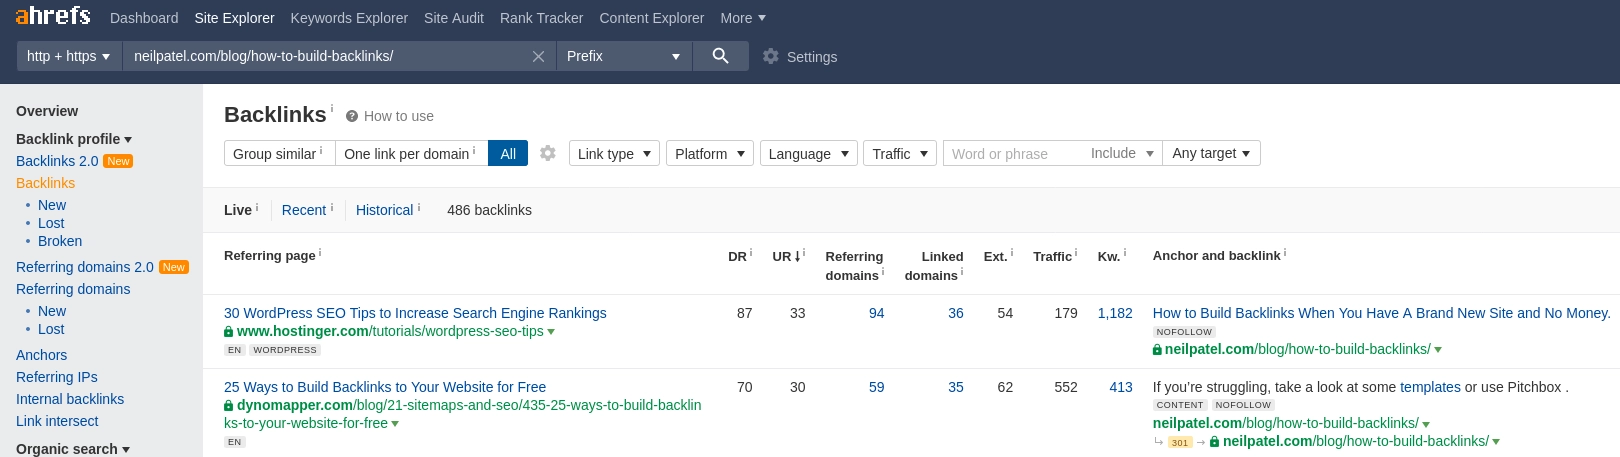The height and width of the screenshot is (457, 1620).
Task: Click the Word or phrase input field
Action: pos(1012,153)
